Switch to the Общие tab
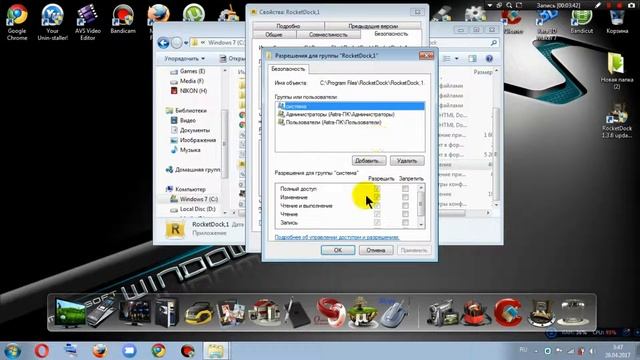 pyautogui.click(x=274, y=35)
